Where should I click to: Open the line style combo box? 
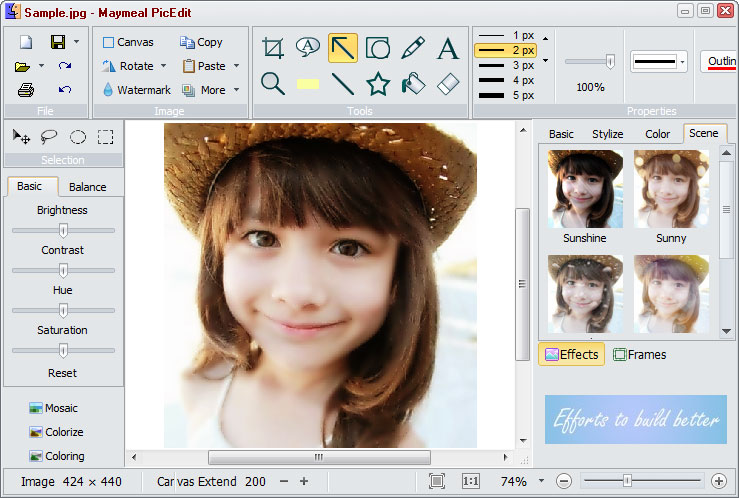tap(659, 62)
